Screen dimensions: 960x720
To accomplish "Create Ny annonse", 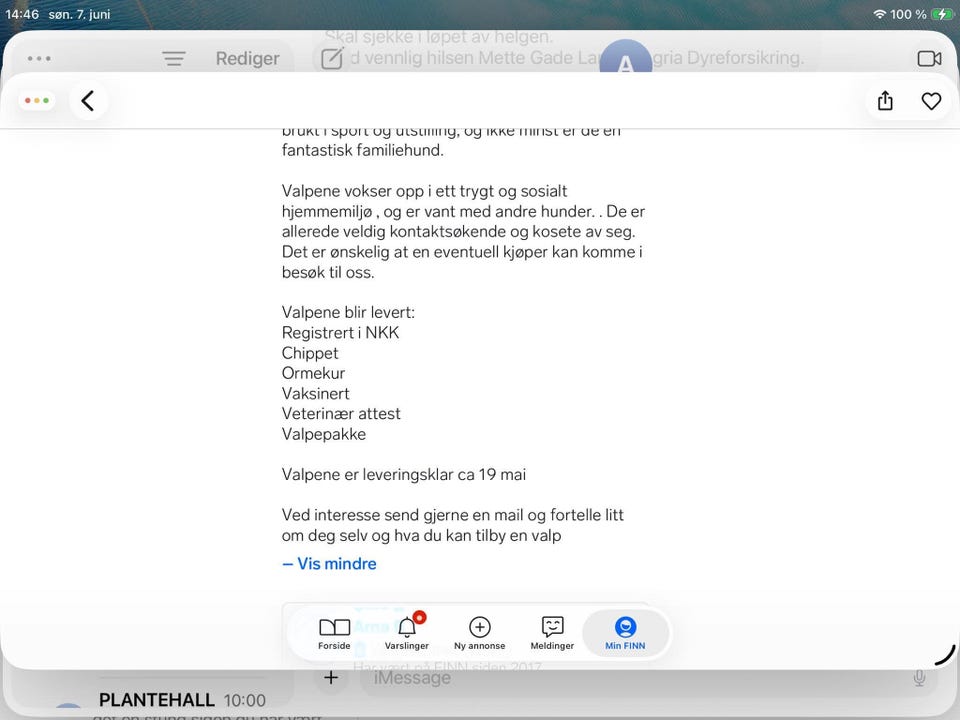I will click(x=479, y=634).
